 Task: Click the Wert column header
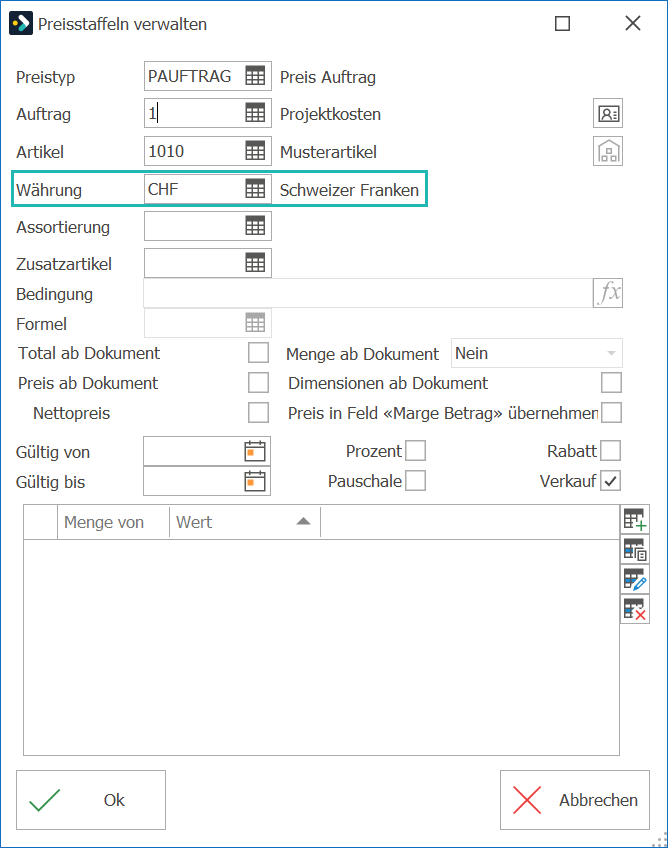pos(245,522)
